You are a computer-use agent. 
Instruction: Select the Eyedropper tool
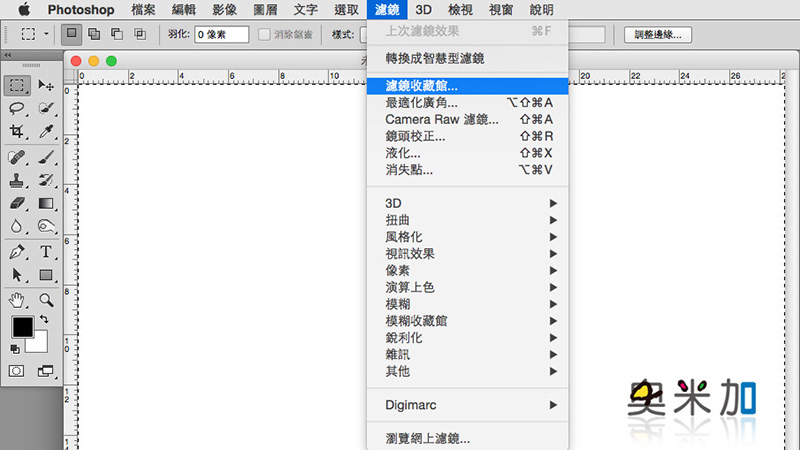[x=46, y=131]
